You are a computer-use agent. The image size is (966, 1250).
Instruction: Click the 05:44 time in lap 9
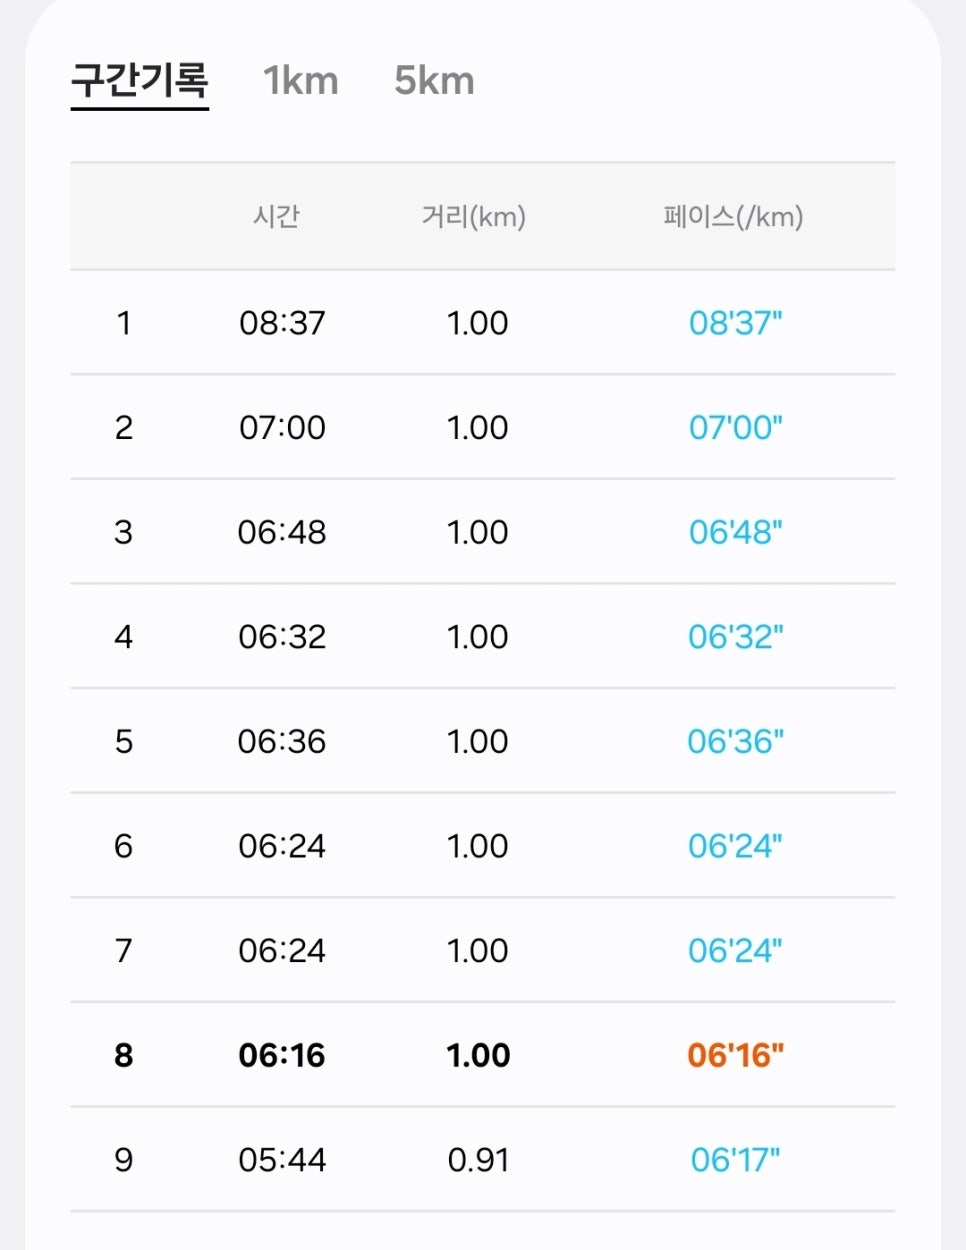point(282,1160)
